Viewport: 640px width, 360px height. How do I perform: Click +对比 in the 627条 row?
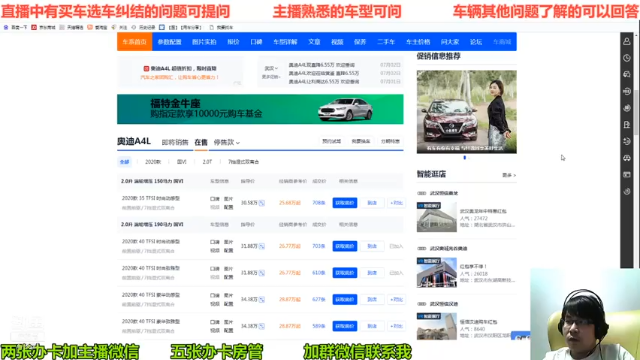[x=396, y=300]
